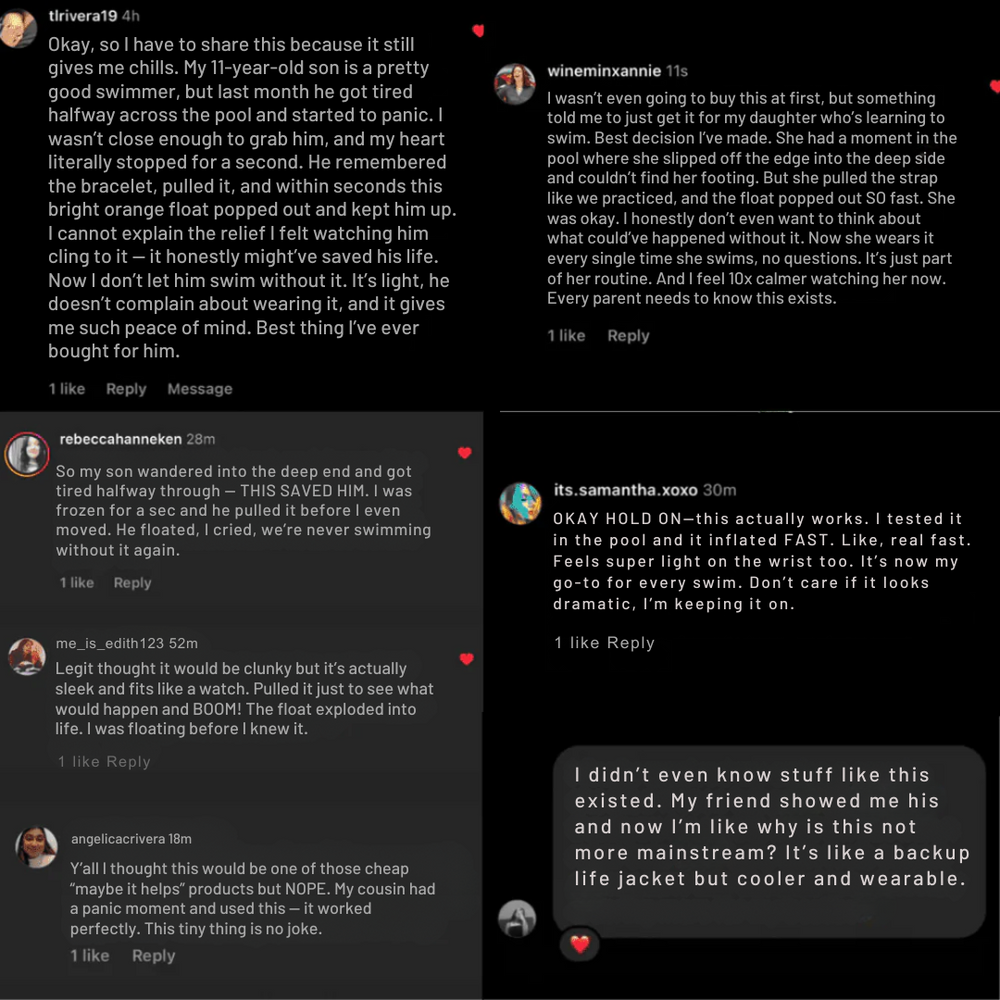Tap heart icon on me_is_edith123's comment
Image resolution: width=1000 pixels, height=1000 pixels.
pos(467,659)
